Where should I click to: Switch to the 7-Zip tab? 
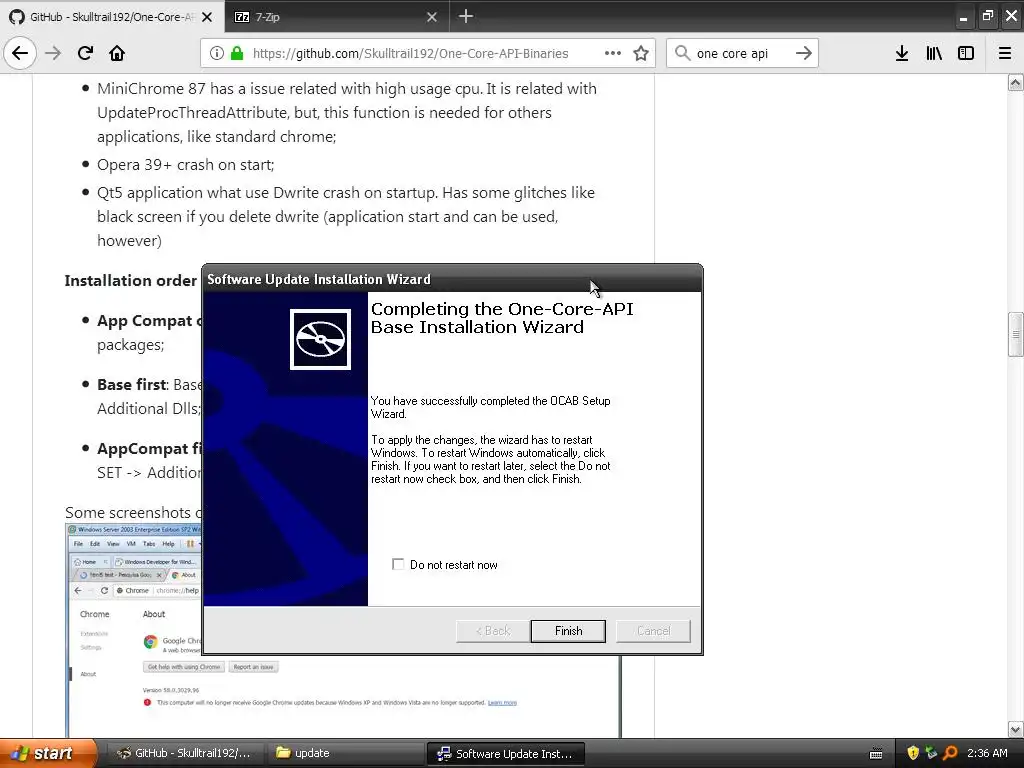337,17
